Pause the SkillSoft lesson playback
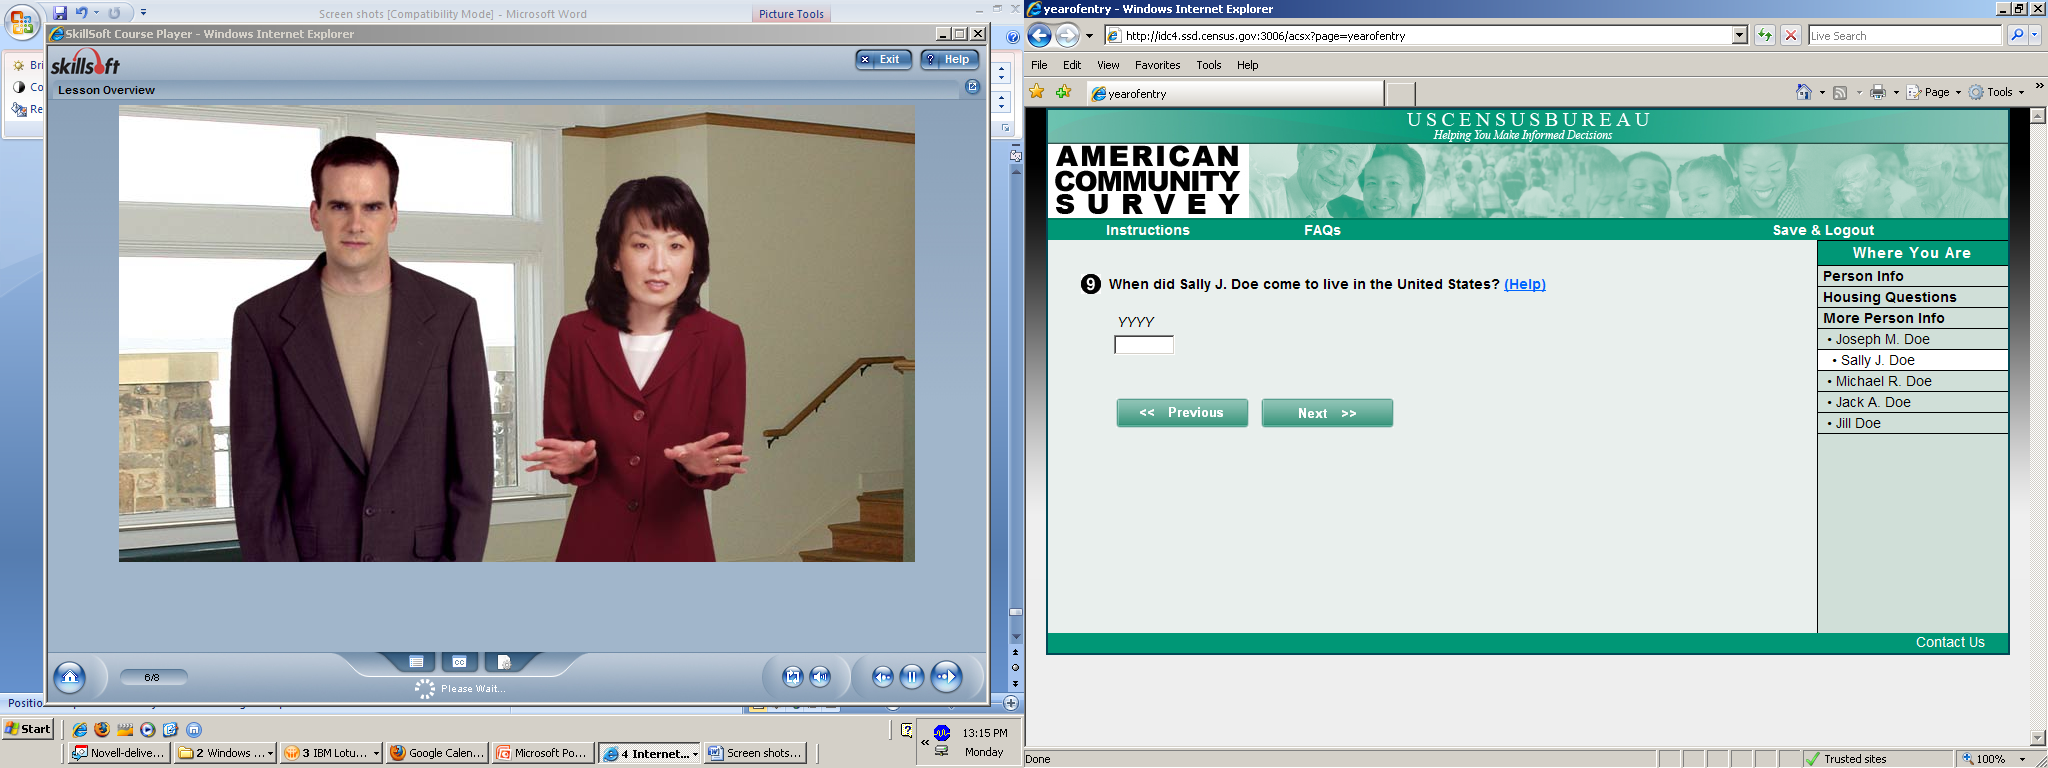The image size is (2048, 768). click(x=912, y=677)
